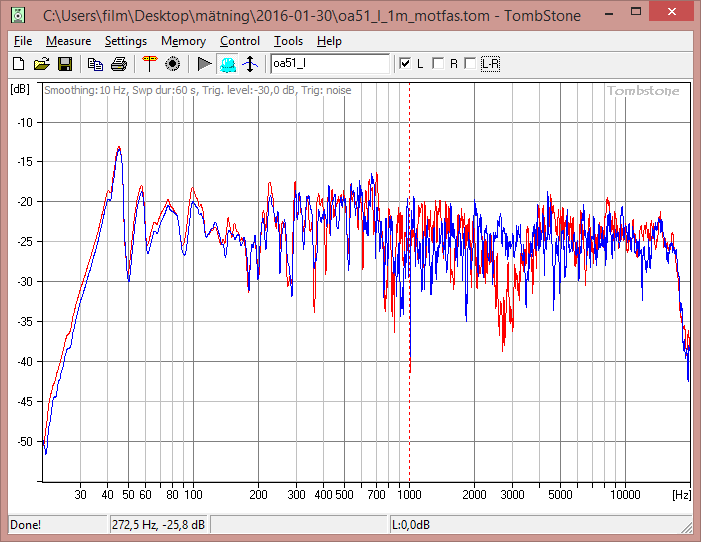Viewport: 701px width, 542px height.
Task: Enable the R channel checkbox
Action: point(438,64)
